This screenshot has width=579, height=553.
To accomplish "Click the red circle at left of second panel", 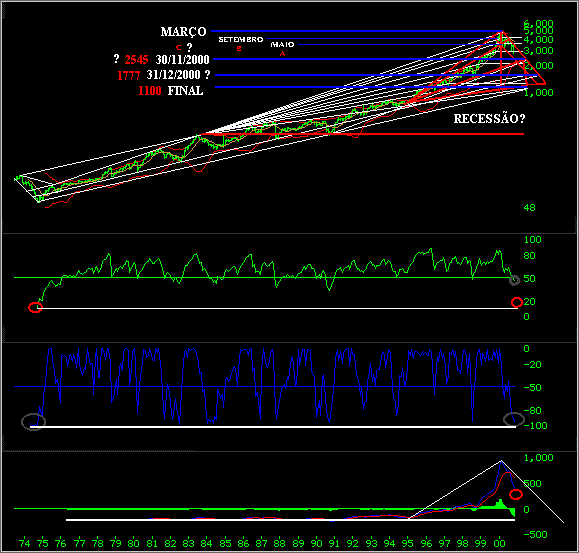I will click(35, 307).
